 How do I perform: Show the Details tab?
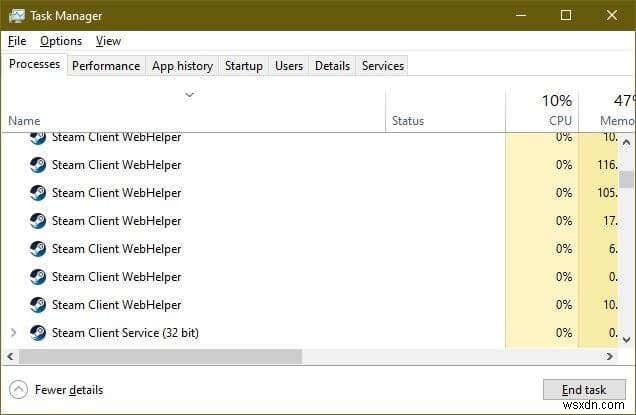332,66
